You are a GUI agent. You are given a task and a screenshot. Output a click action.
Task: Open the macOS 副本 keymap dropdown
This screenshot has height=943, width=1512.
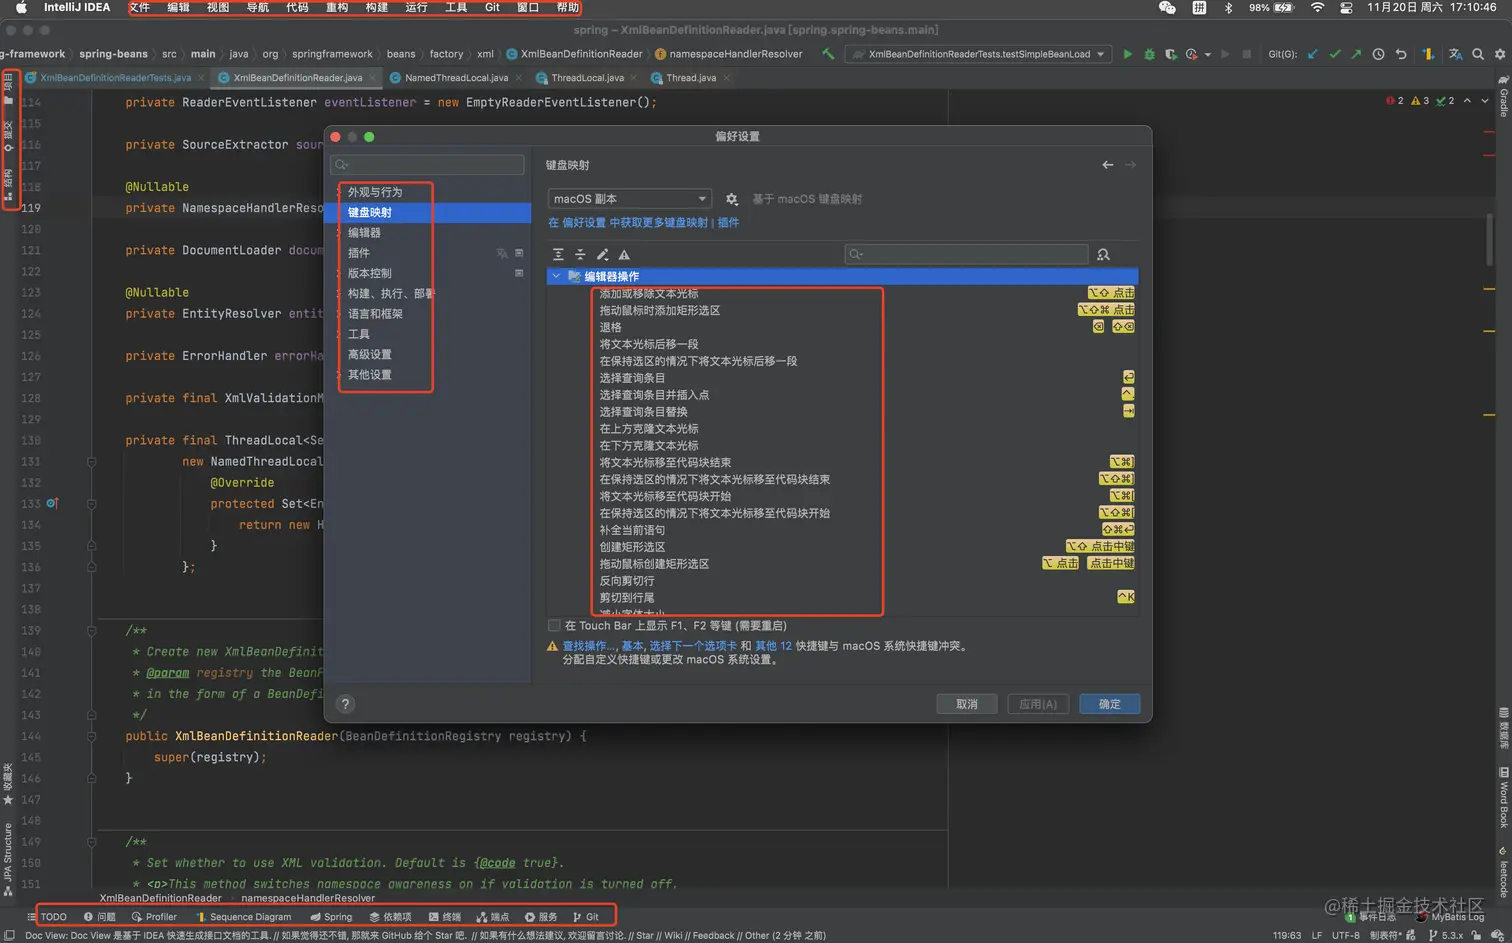tap(629, 199)
